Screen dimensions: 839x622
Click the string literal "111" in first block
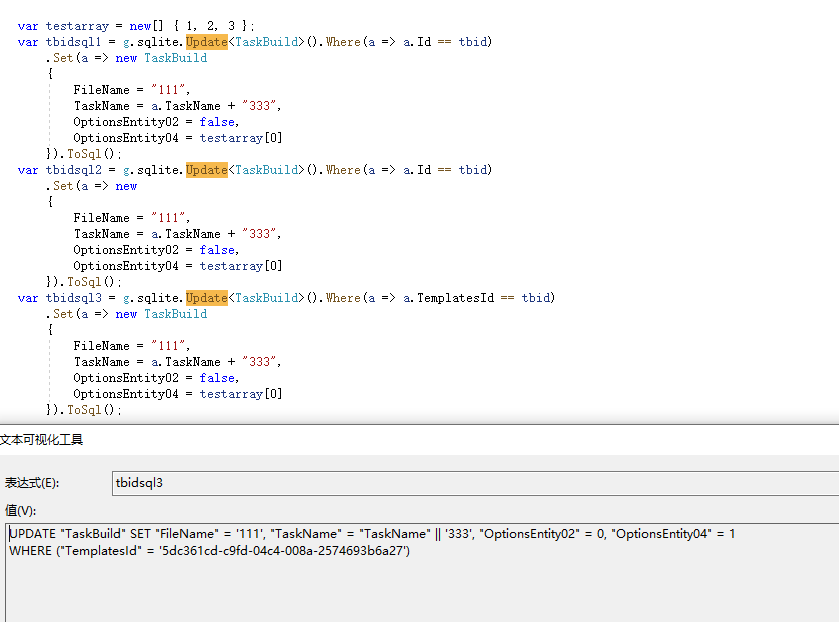(167, 89)
